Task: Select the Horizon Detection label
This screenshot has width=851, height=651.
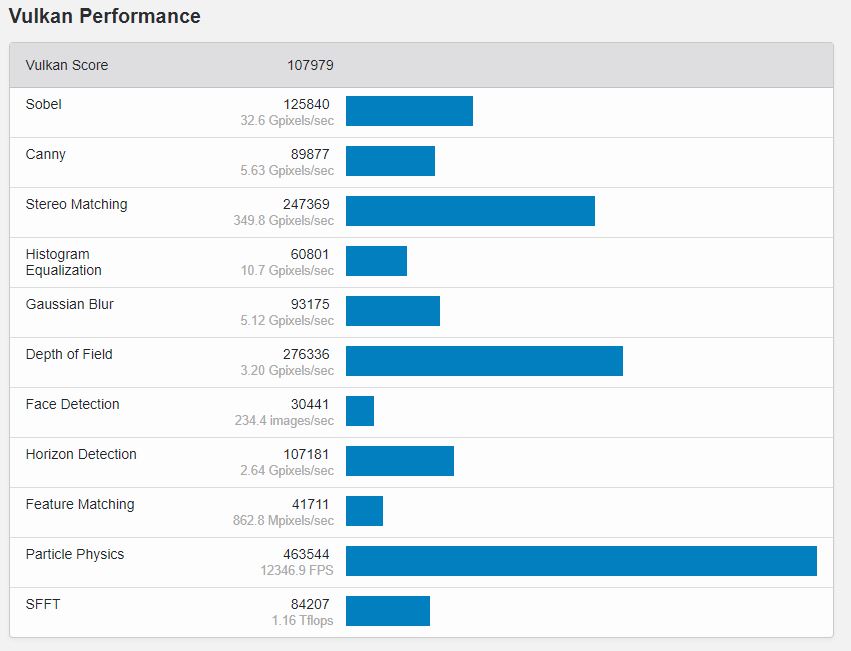Action: 81,454
